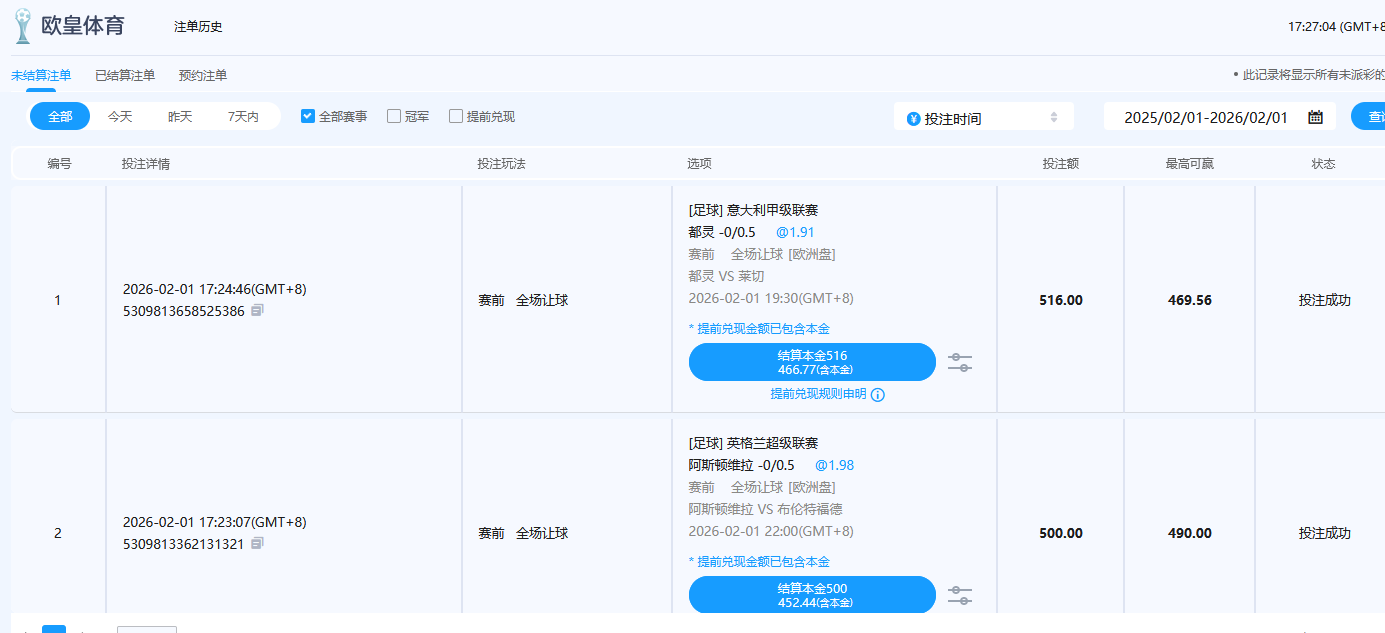Expand the 投注时间 sort dropdown
This screenshot has width=1385, height=633.
1053,118
